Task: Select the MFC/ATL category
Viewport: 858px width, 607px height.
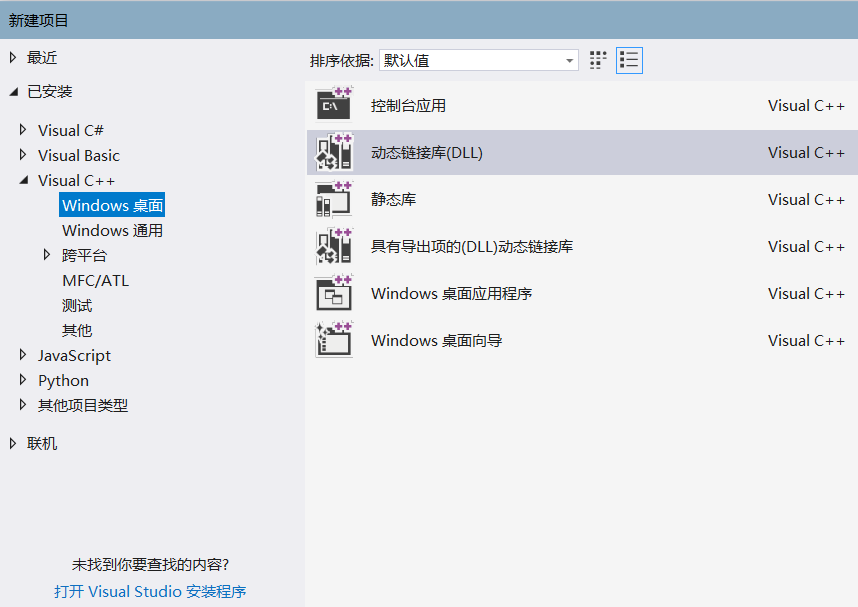Action: (91, 280)
